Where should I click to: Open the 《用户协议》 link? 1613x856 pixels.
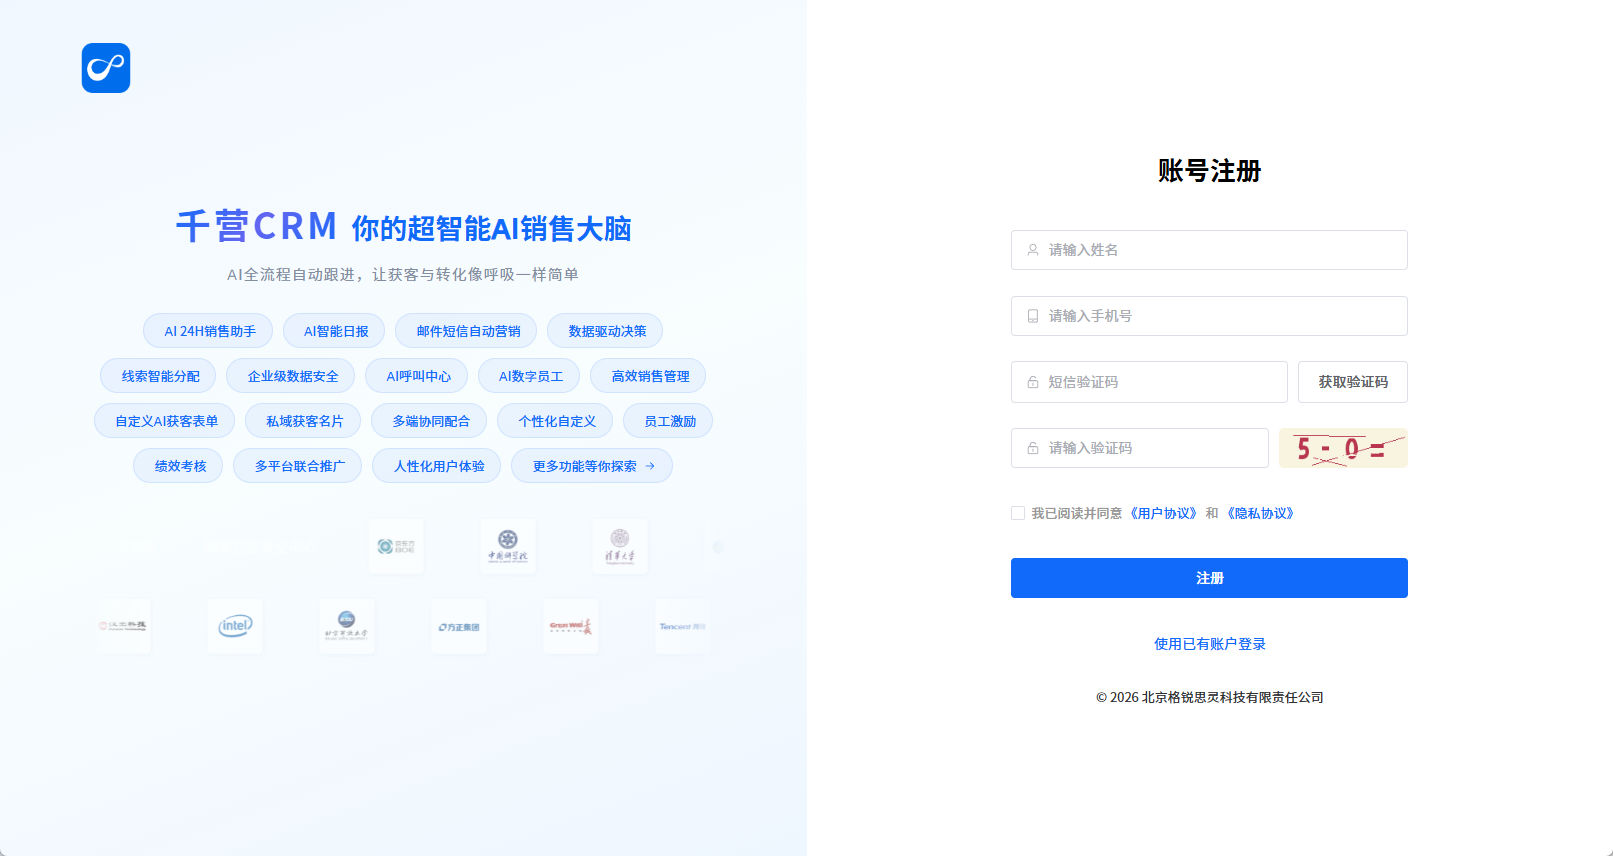(x=1163, y=513)
